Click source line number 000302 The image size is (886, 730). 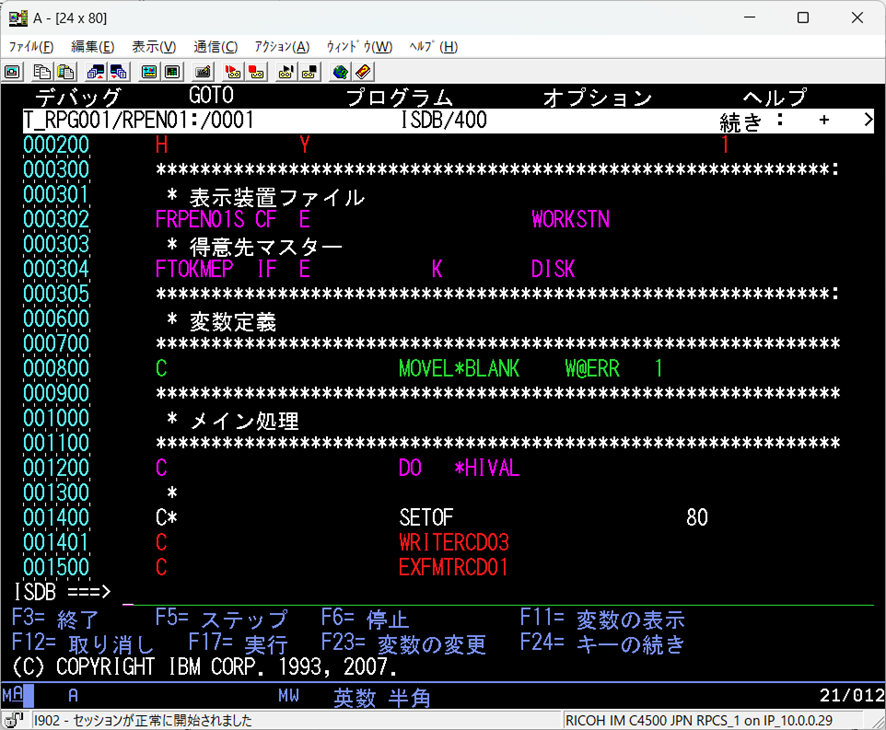(x=56, y=219)
